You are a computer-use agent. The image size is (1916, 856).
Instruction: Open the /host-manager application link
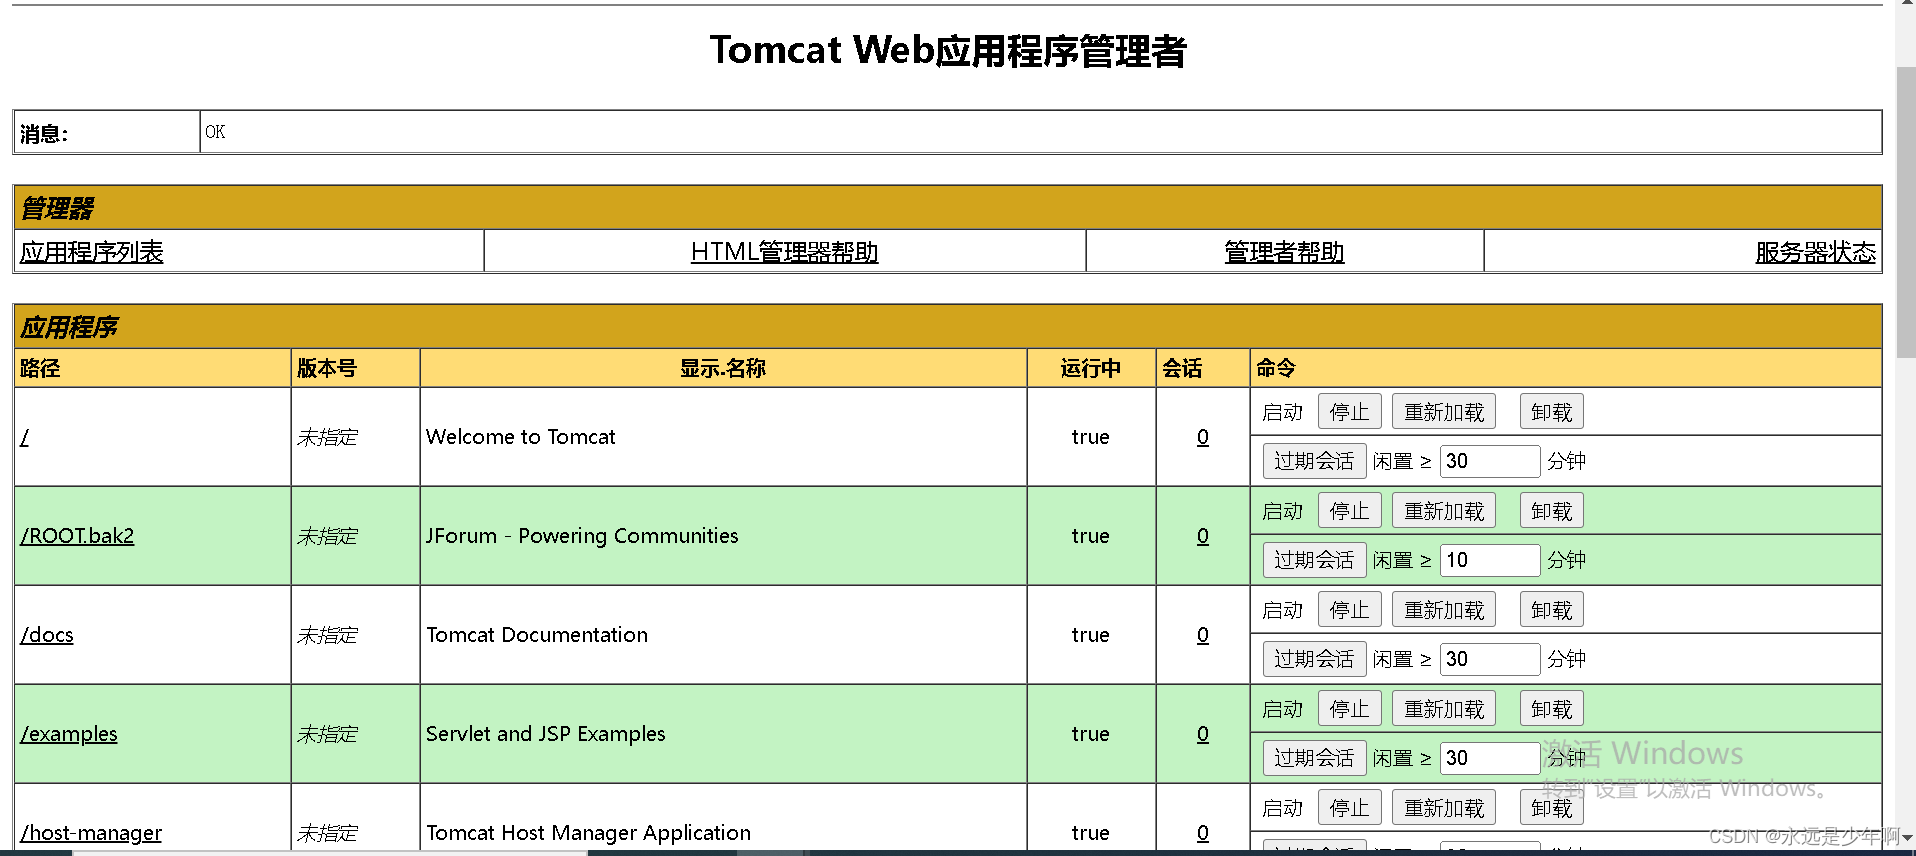click(91, 833)
